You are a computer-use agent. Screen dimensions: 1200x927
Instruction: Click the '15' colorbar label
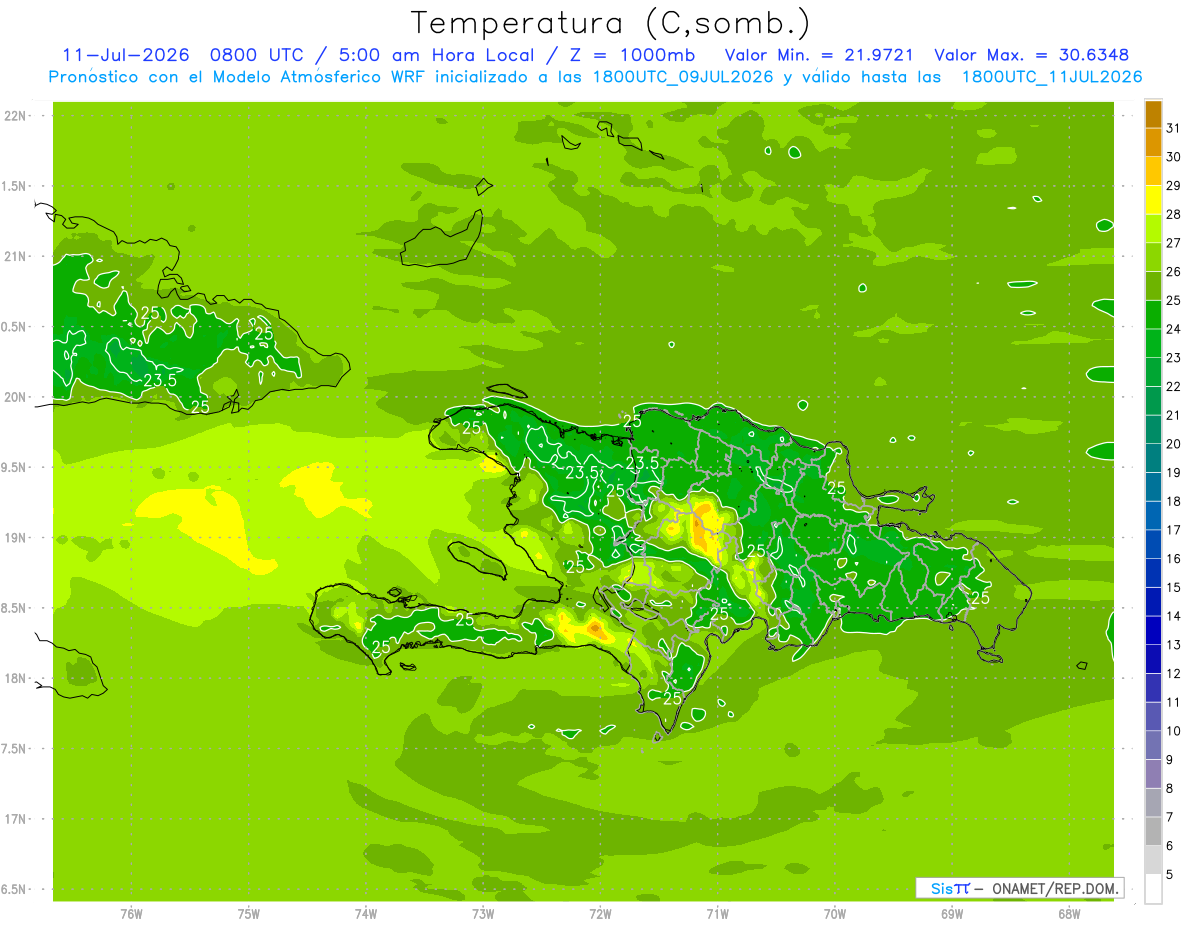coord(1173,588)
